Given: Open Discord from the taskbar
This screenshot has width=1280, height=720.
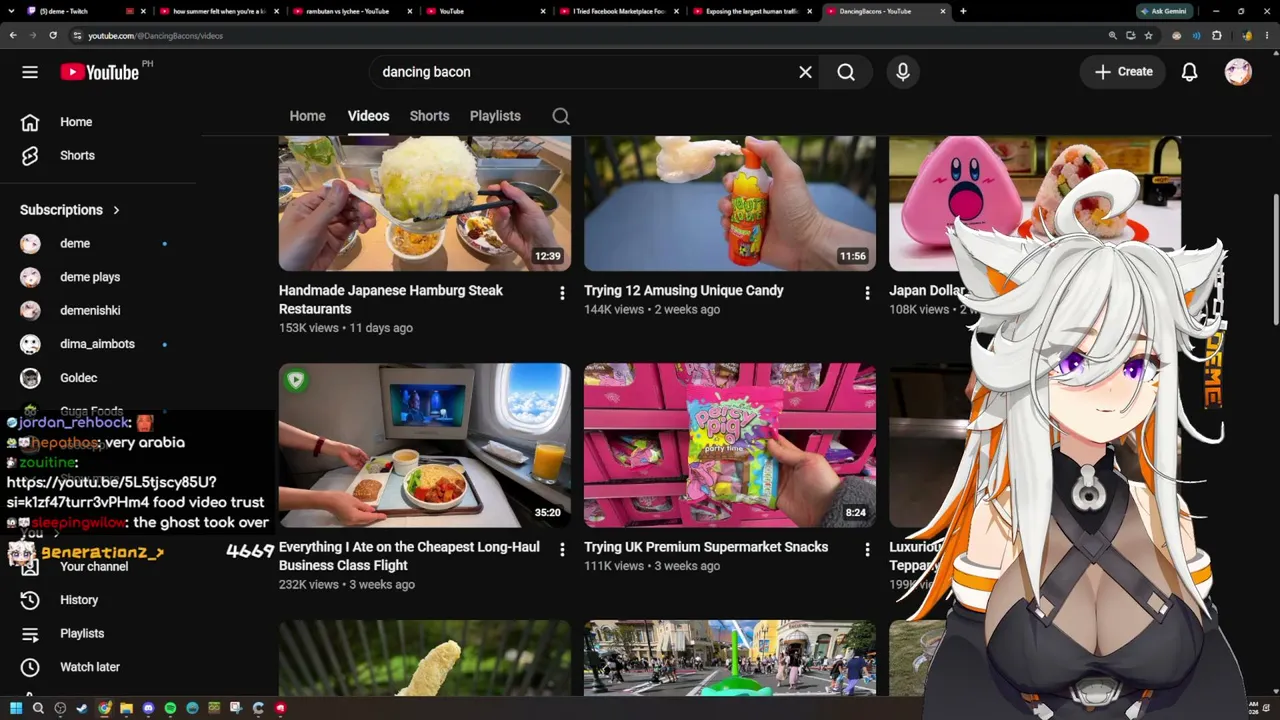Looking at the screenshot, I should pyautogui.click(x=148, y=708).
